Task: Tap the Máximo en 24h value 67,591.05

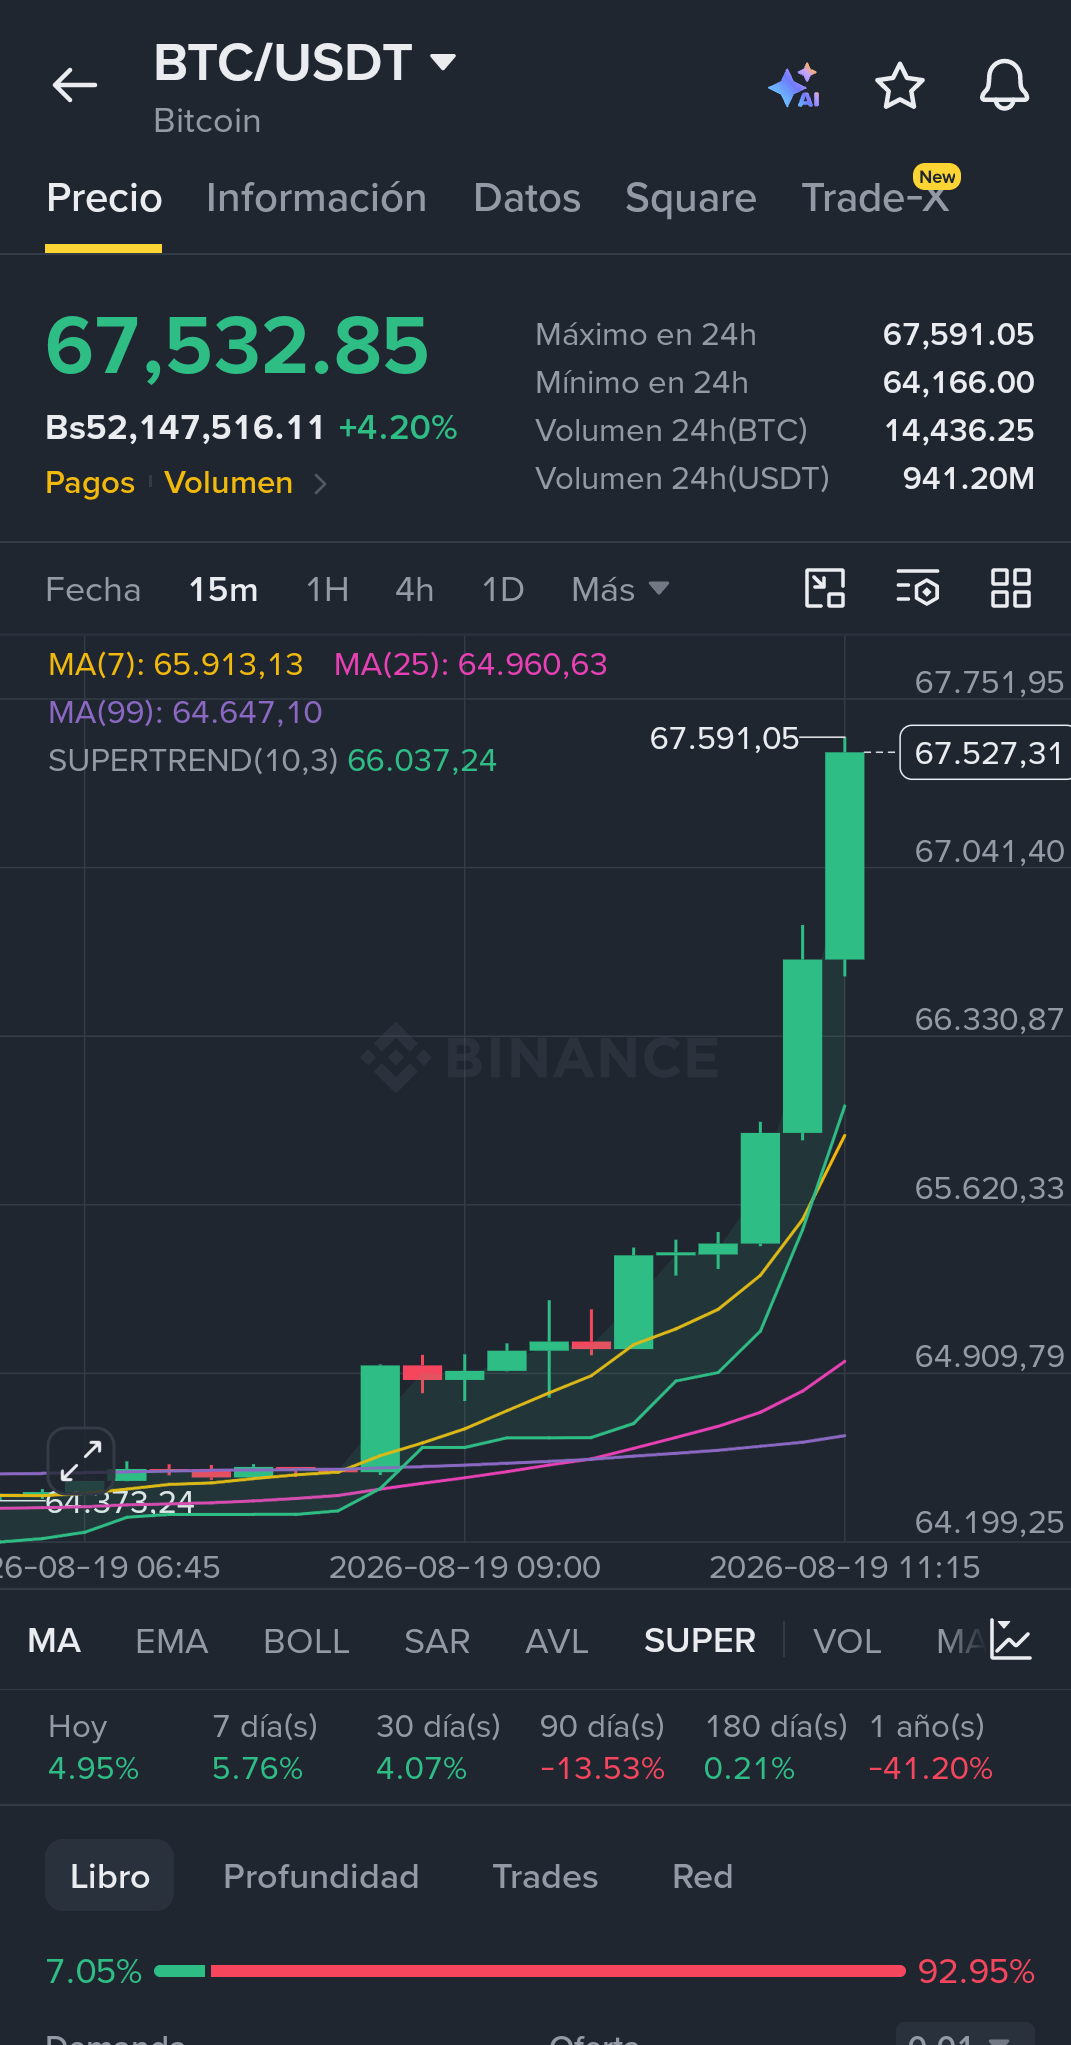Action: [x=958, y=334]
